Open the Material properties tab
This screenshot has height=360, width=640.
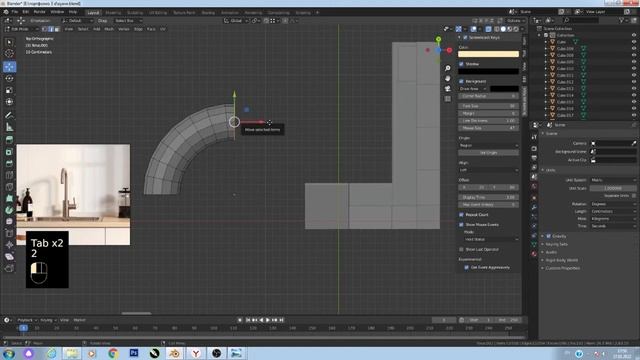click(534, 253)
